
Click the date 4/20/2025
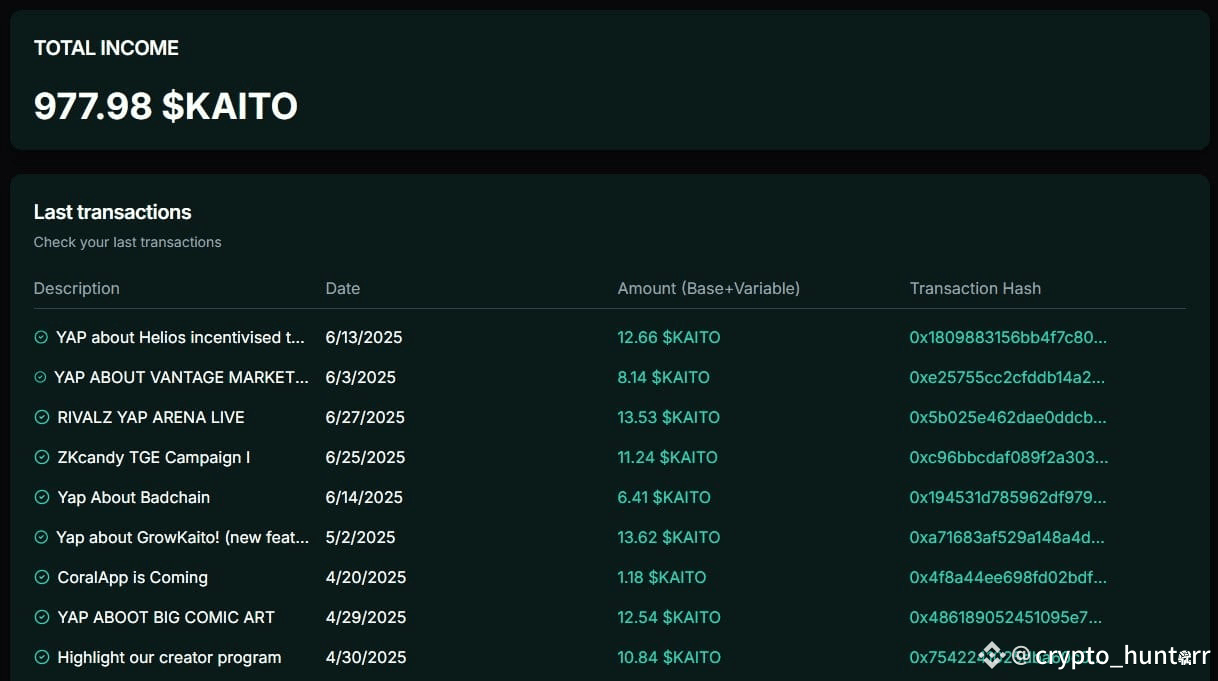click(x=366, y=578)
